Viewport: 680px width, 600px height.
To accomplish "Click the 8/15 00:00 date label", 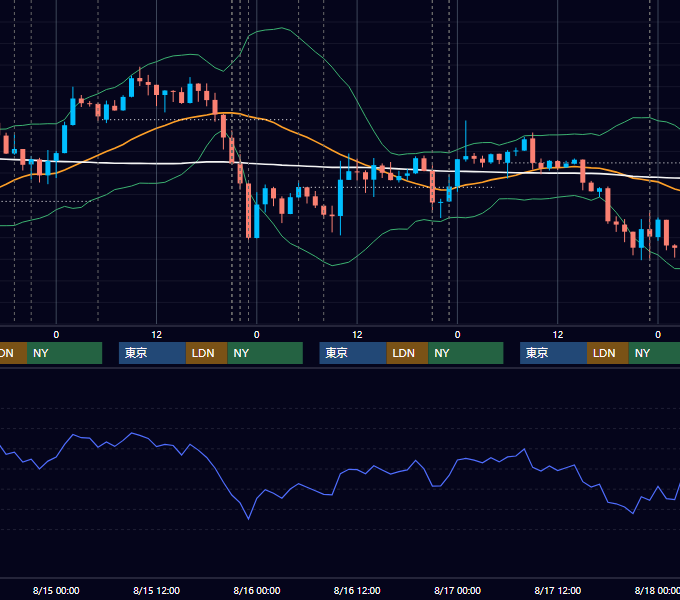I will pyautogui.click(x=56, y=590).
